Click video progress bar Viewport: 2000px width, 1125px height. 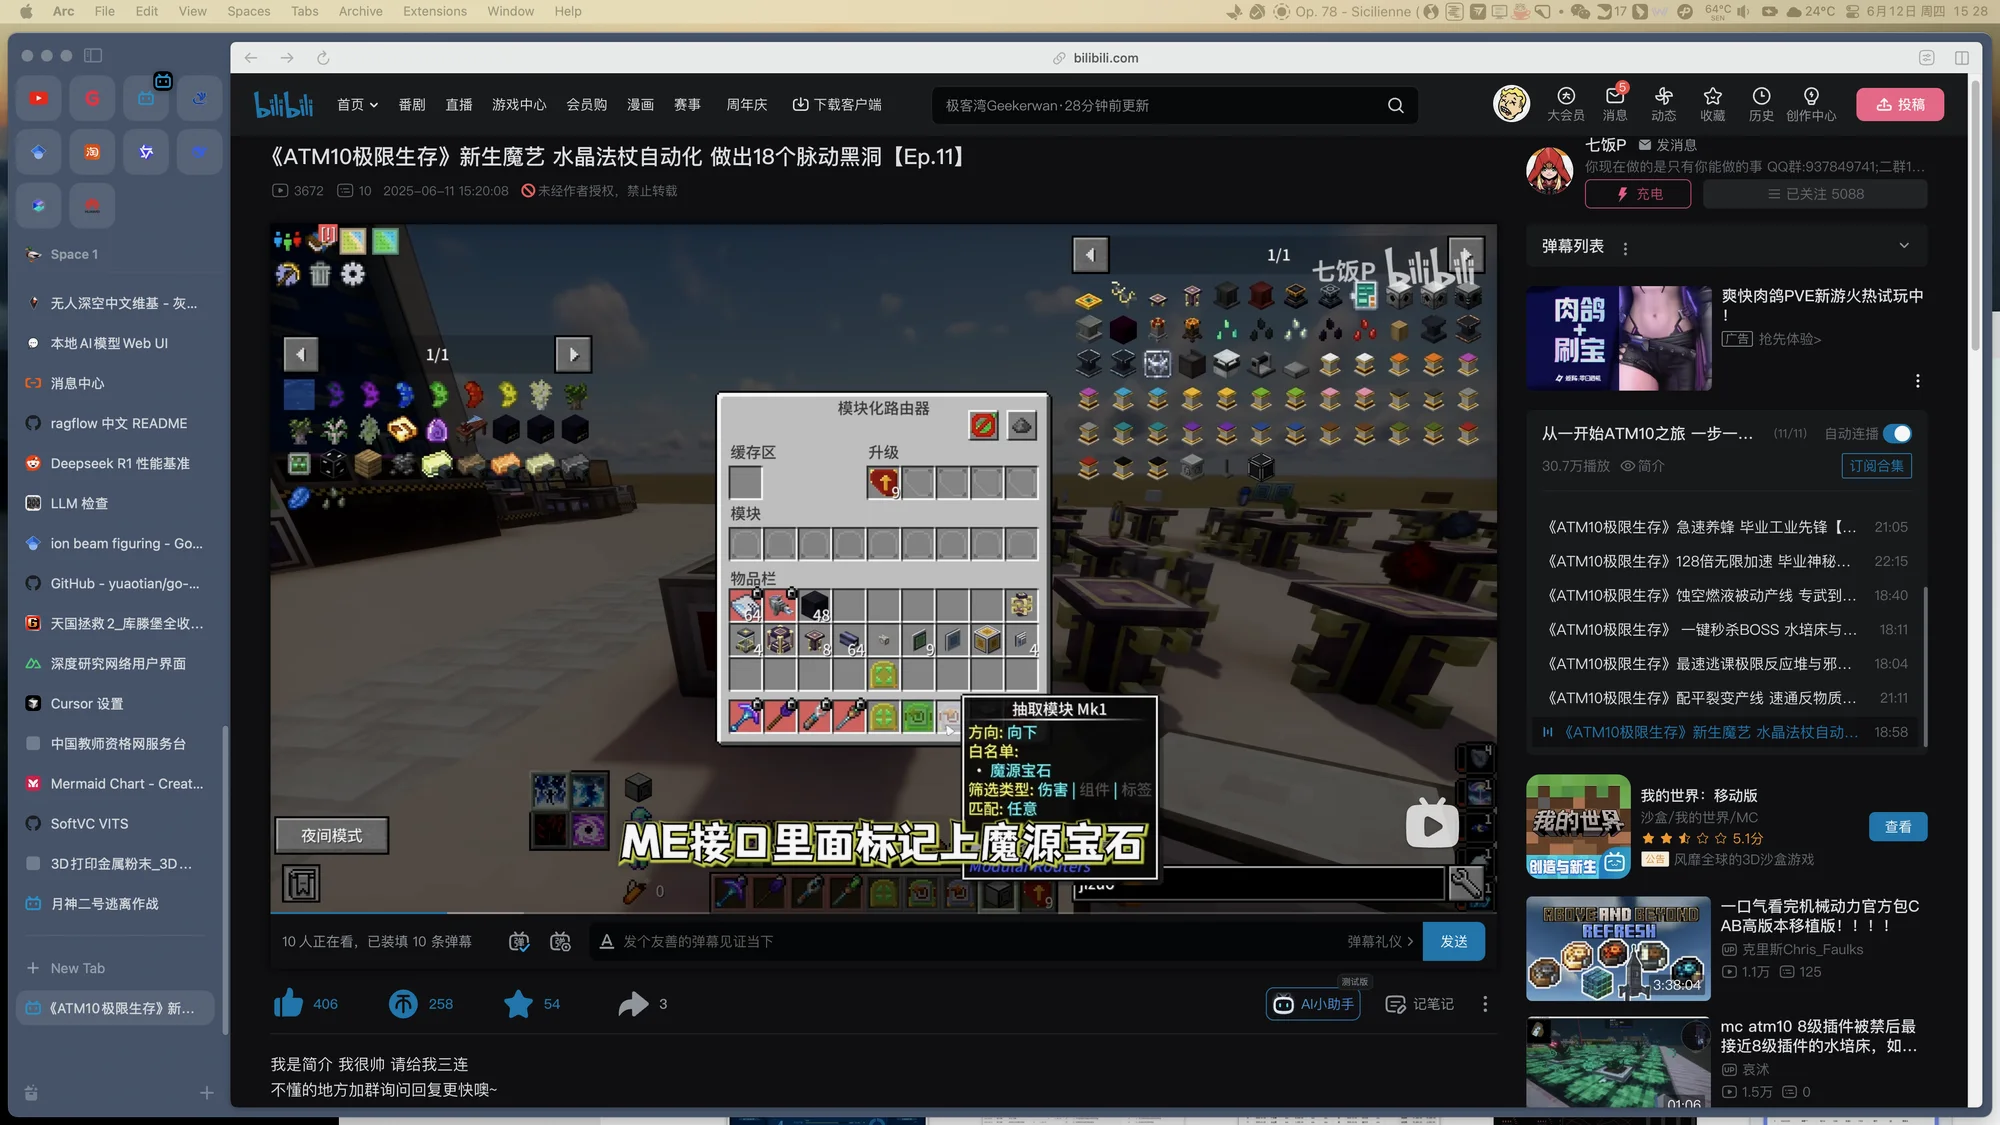coord(883,911)
